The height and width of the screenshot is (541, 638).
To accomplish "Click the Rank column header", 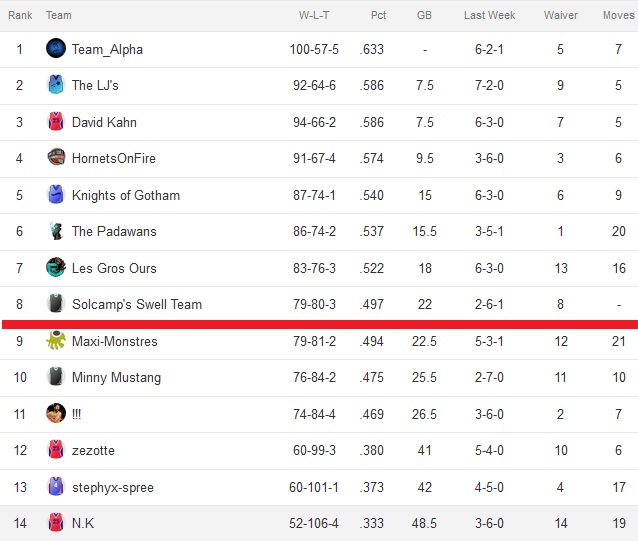I will pos(20,15).
